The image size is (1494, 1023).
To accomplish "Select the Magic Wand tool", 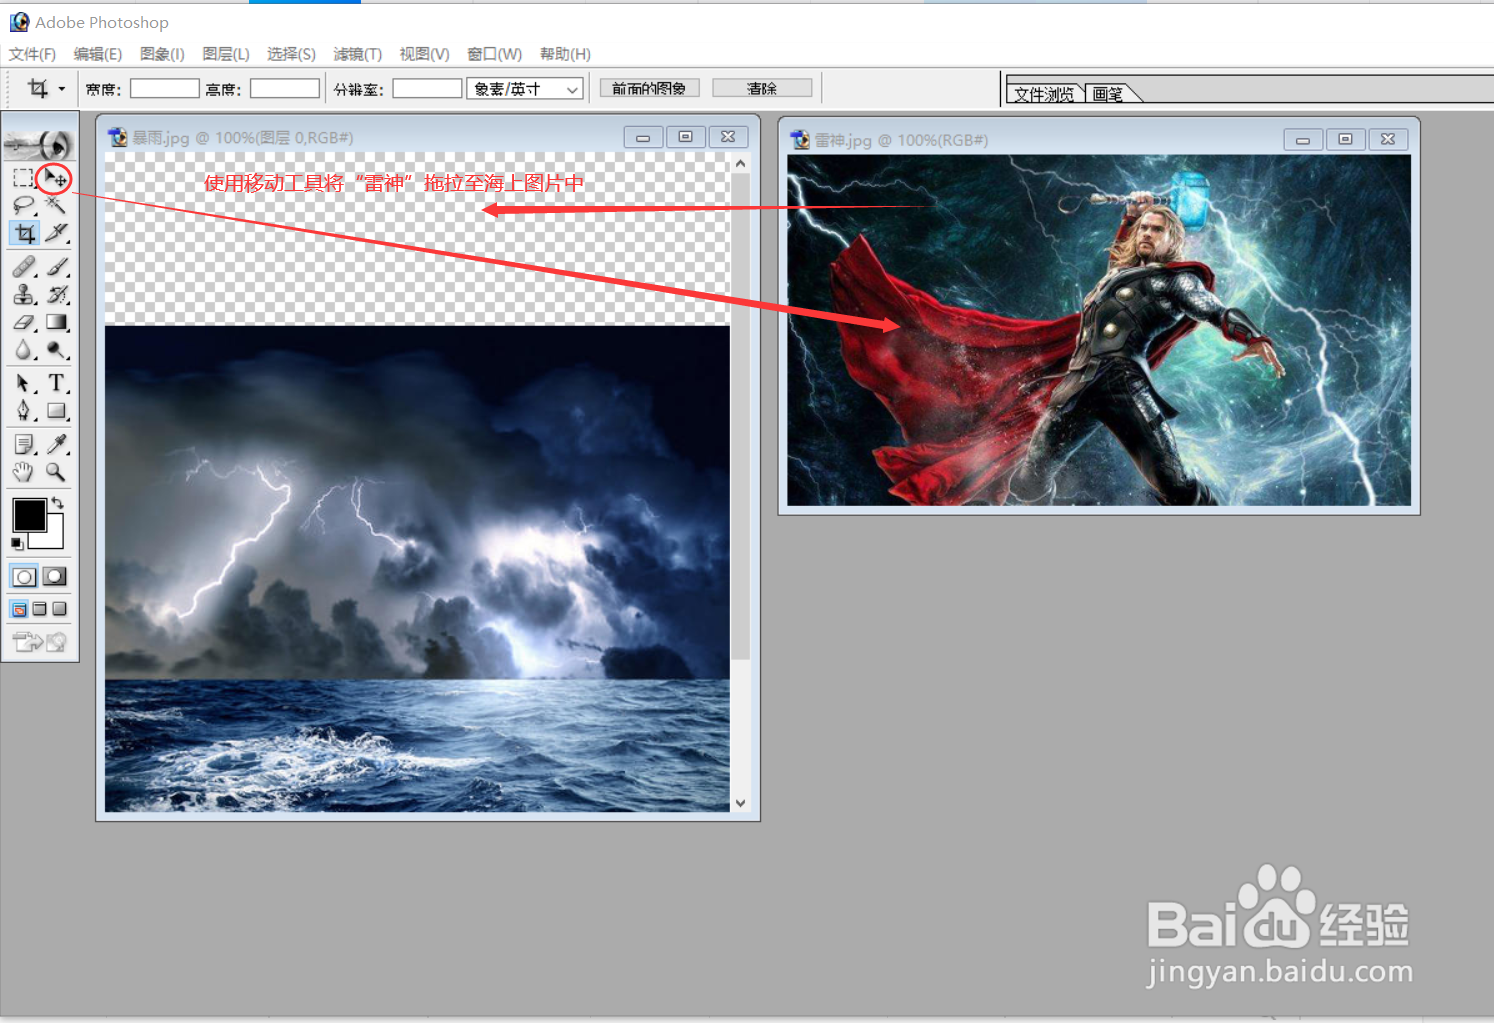I will point(56,206).
